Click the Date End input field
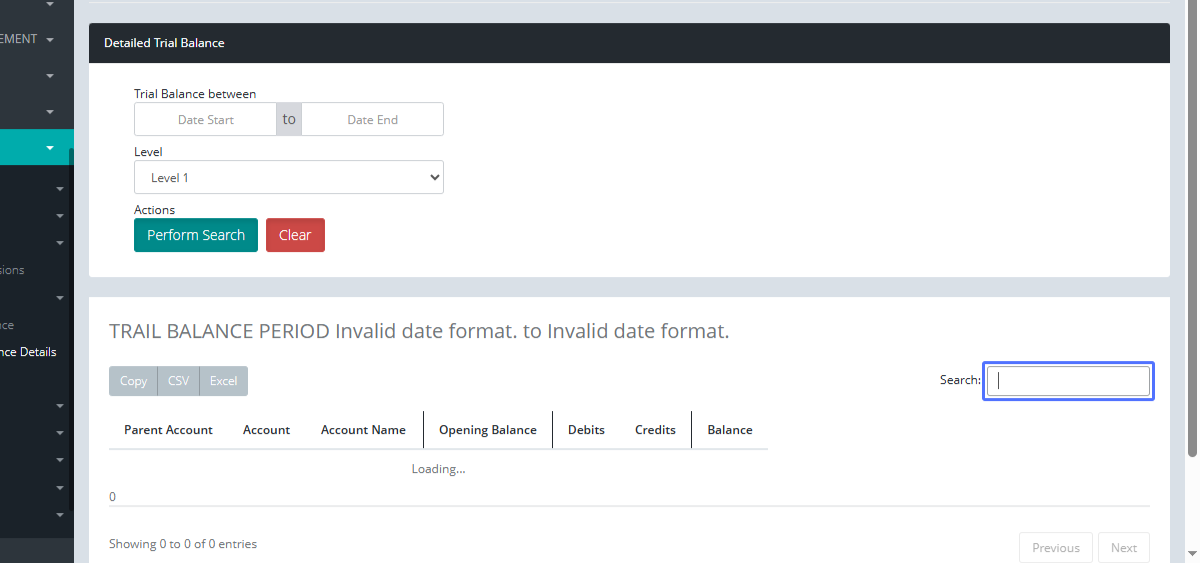Viewport: 1200px width, 563px height. [x=372, y=120]
